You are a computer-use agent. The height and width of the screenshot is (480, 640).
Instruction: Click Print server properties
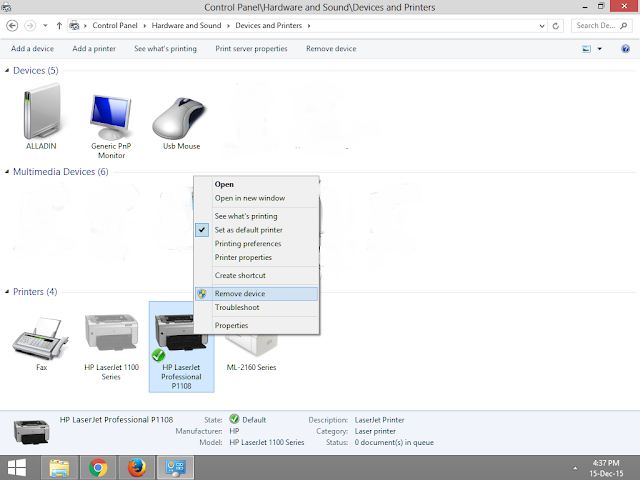pos(251,49)
